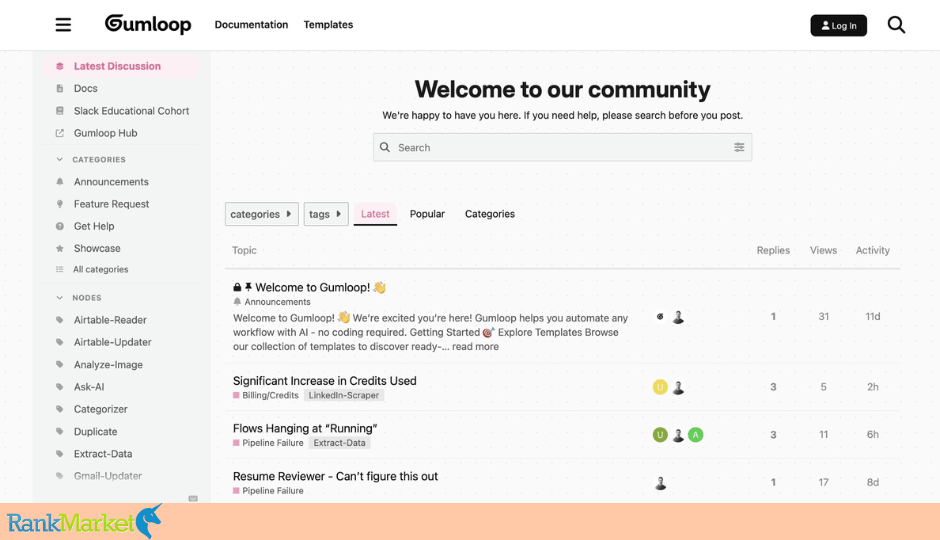The image size is (940, 540).
Task: Open the categories dropdown filter
Action: click(261, 214)
